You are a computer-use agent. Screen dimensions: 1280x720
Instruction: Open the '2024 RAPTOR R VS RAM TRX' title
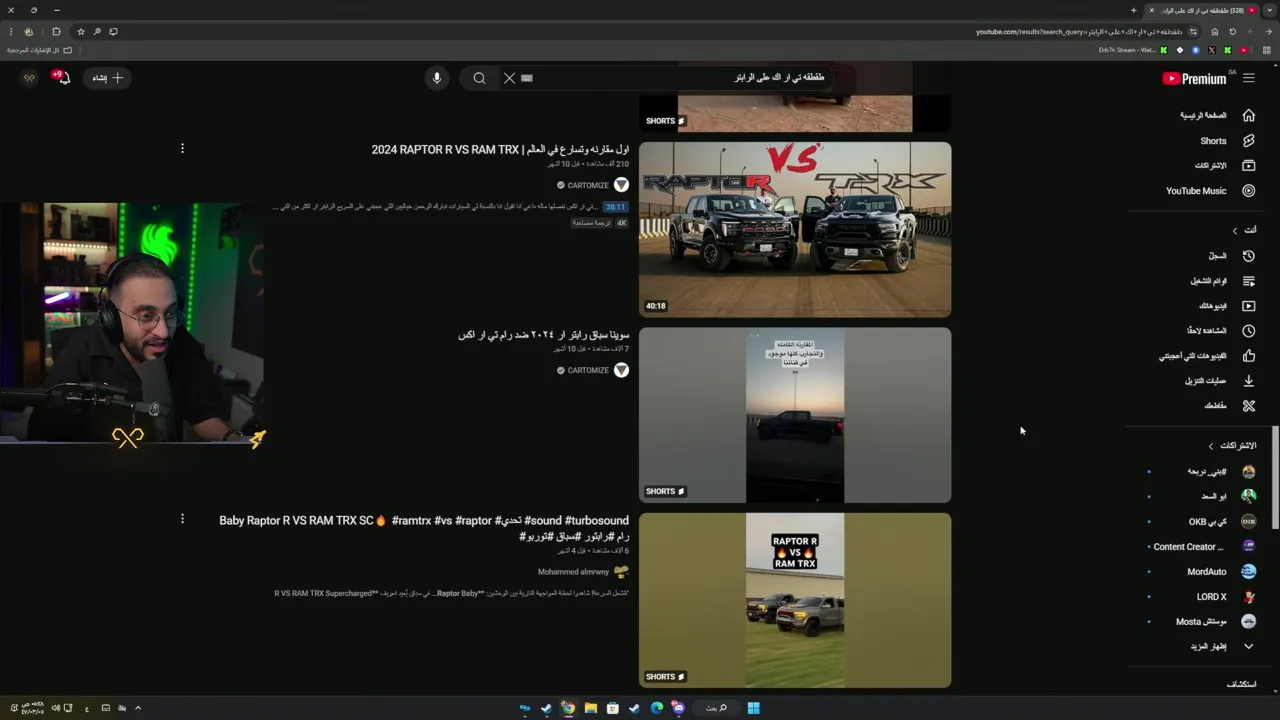coord(500,150)
